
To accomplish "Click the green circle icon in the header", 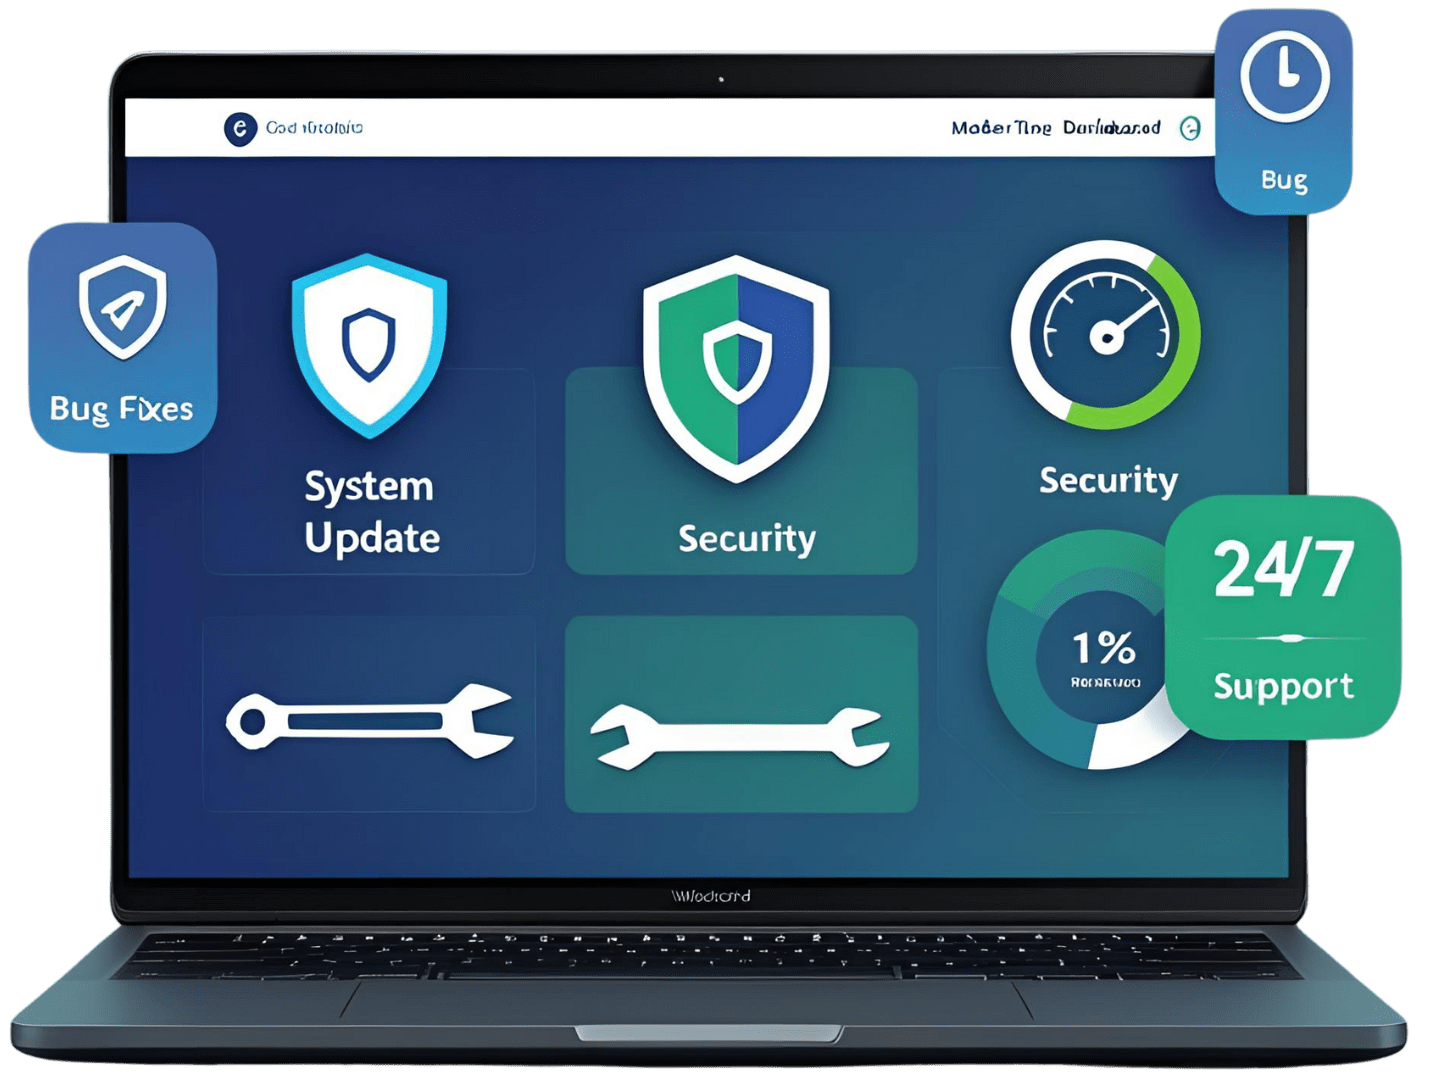I will (x=1190, y=128).
